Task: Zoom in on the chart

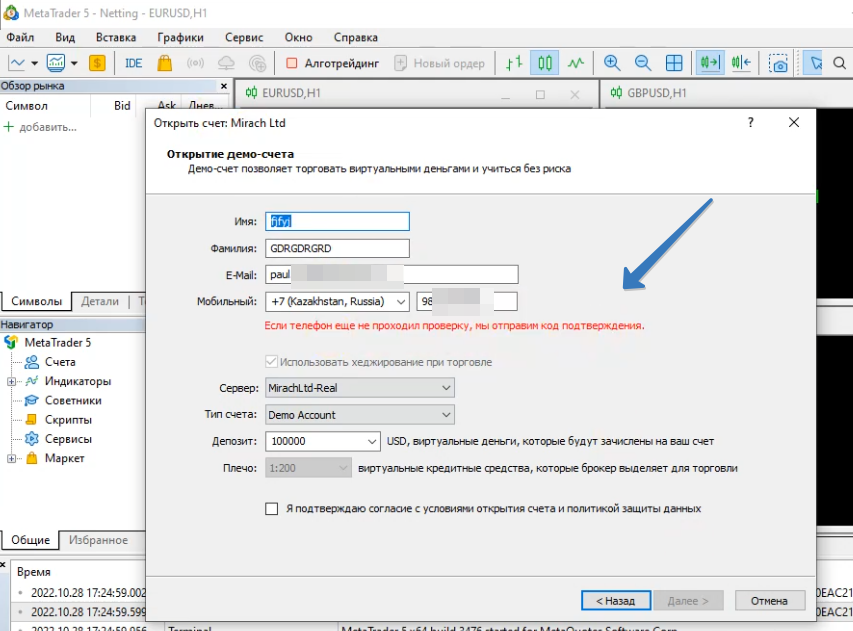Action: [x=612, y=63]
